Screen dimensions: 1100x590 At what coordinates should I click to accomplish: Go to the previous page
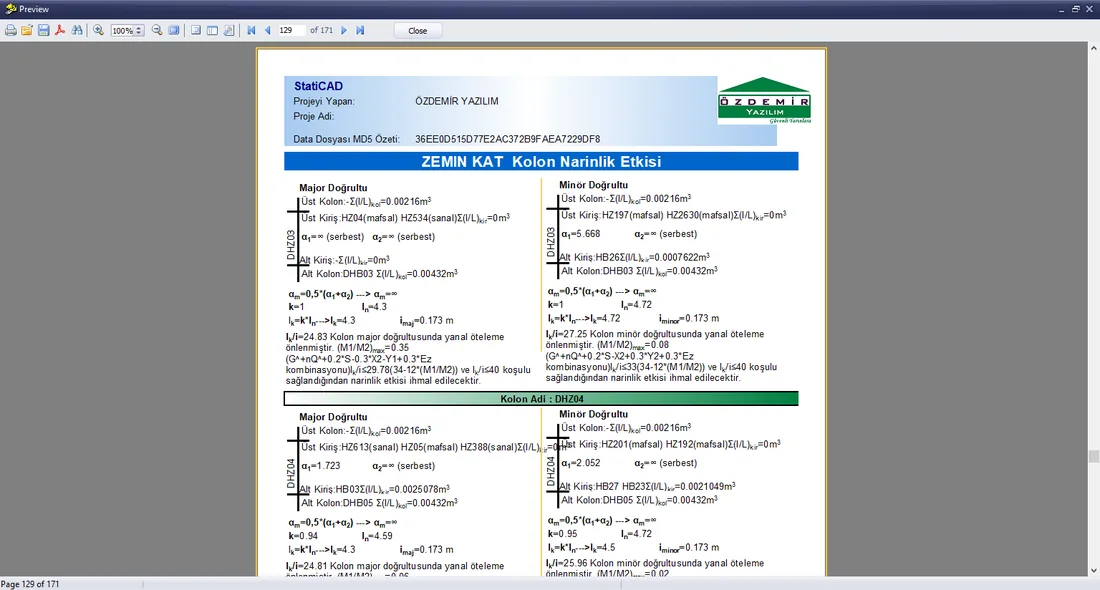(x=267, y=30)
